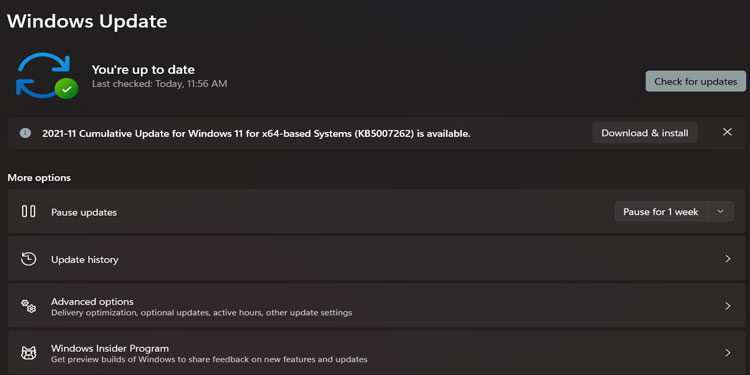Click the More options heading
Viewport: 750px width, 375px height.
tap(39, 178)
